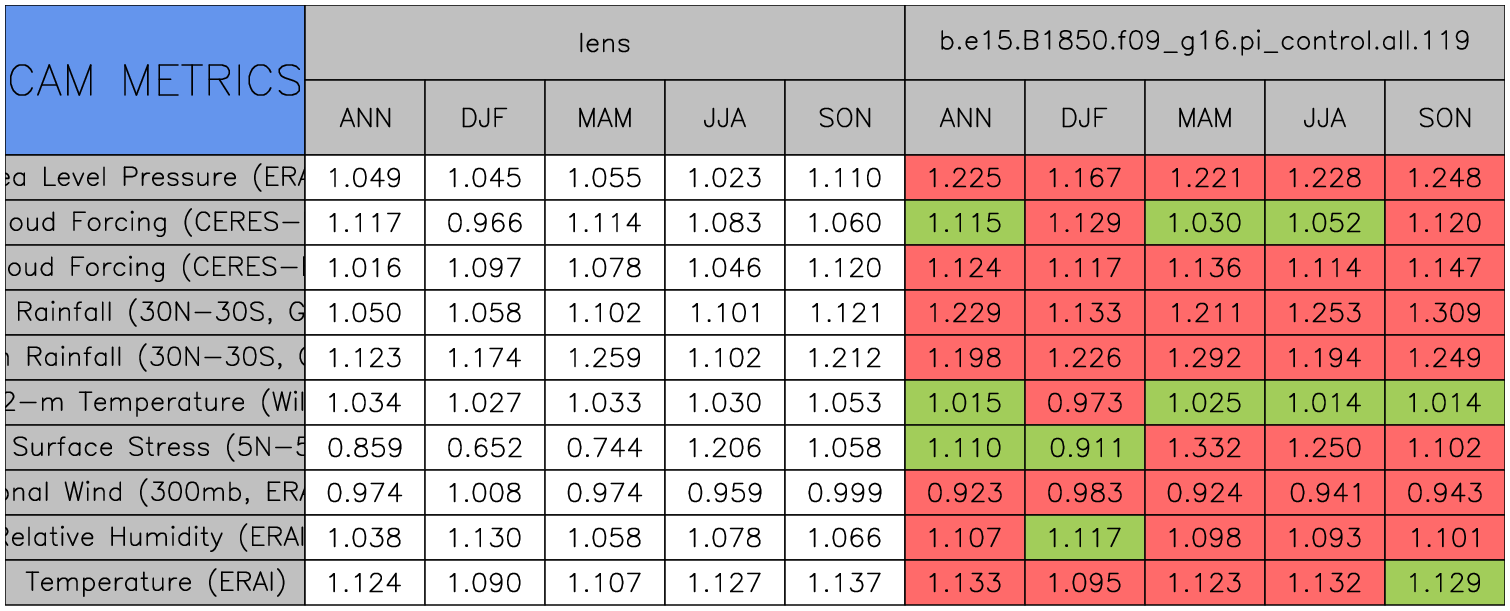Select the Temperature (ERAI) row label

coord(155,582)
